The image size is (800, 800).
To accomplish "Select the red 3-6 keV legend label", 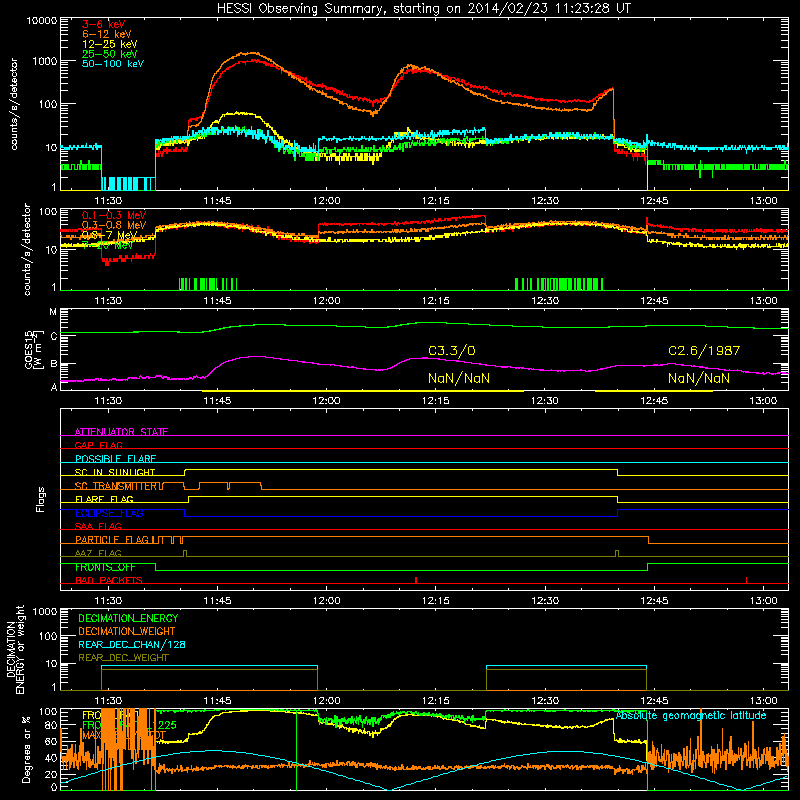I will (x=104, y=24).
